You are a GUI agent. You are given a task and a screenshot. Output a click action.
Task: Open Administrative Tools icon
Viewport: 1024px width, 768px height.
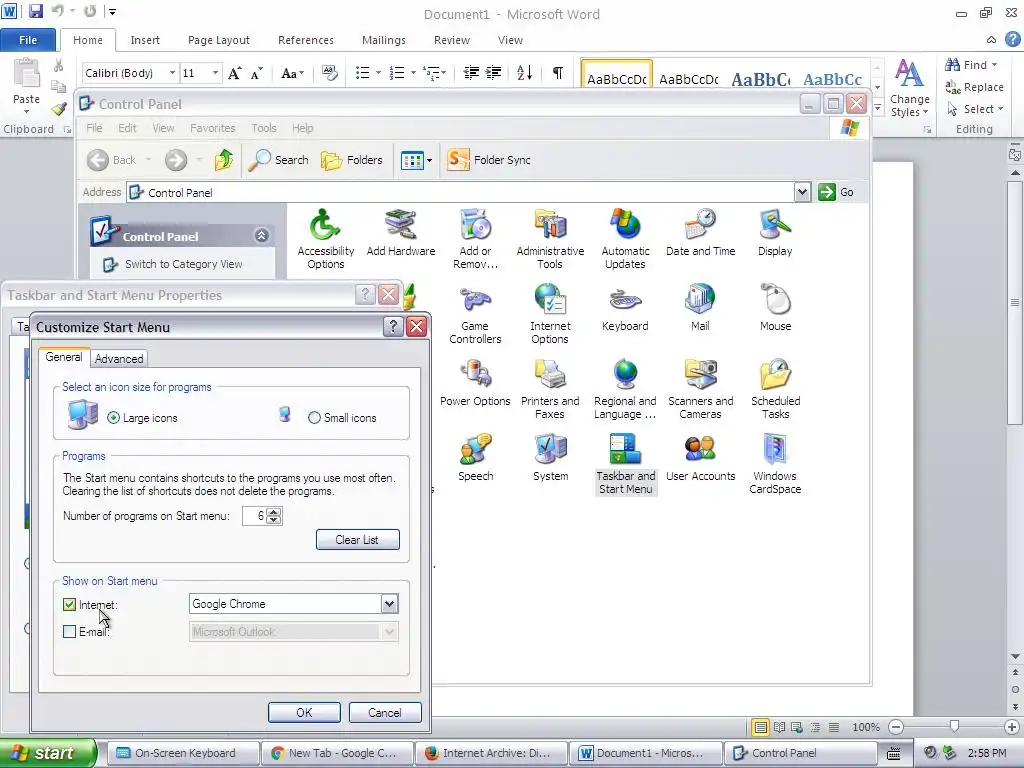[x=550, y=239]
